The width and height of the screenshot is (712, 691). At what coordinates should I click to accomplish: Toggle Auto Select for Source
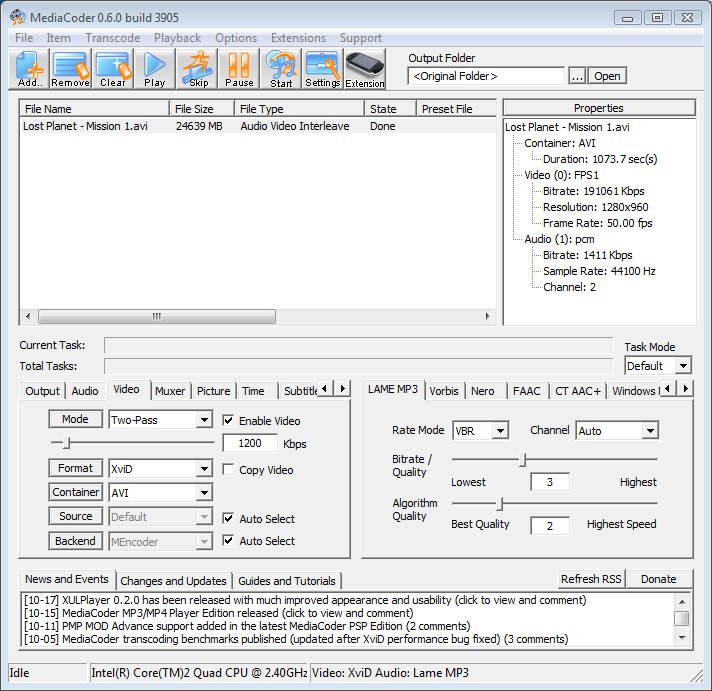click(x=228, y=518)
